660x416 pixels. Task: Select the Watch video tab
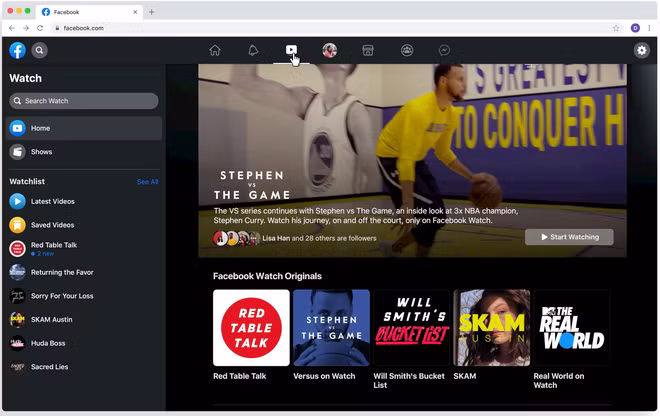pos(291,51)
